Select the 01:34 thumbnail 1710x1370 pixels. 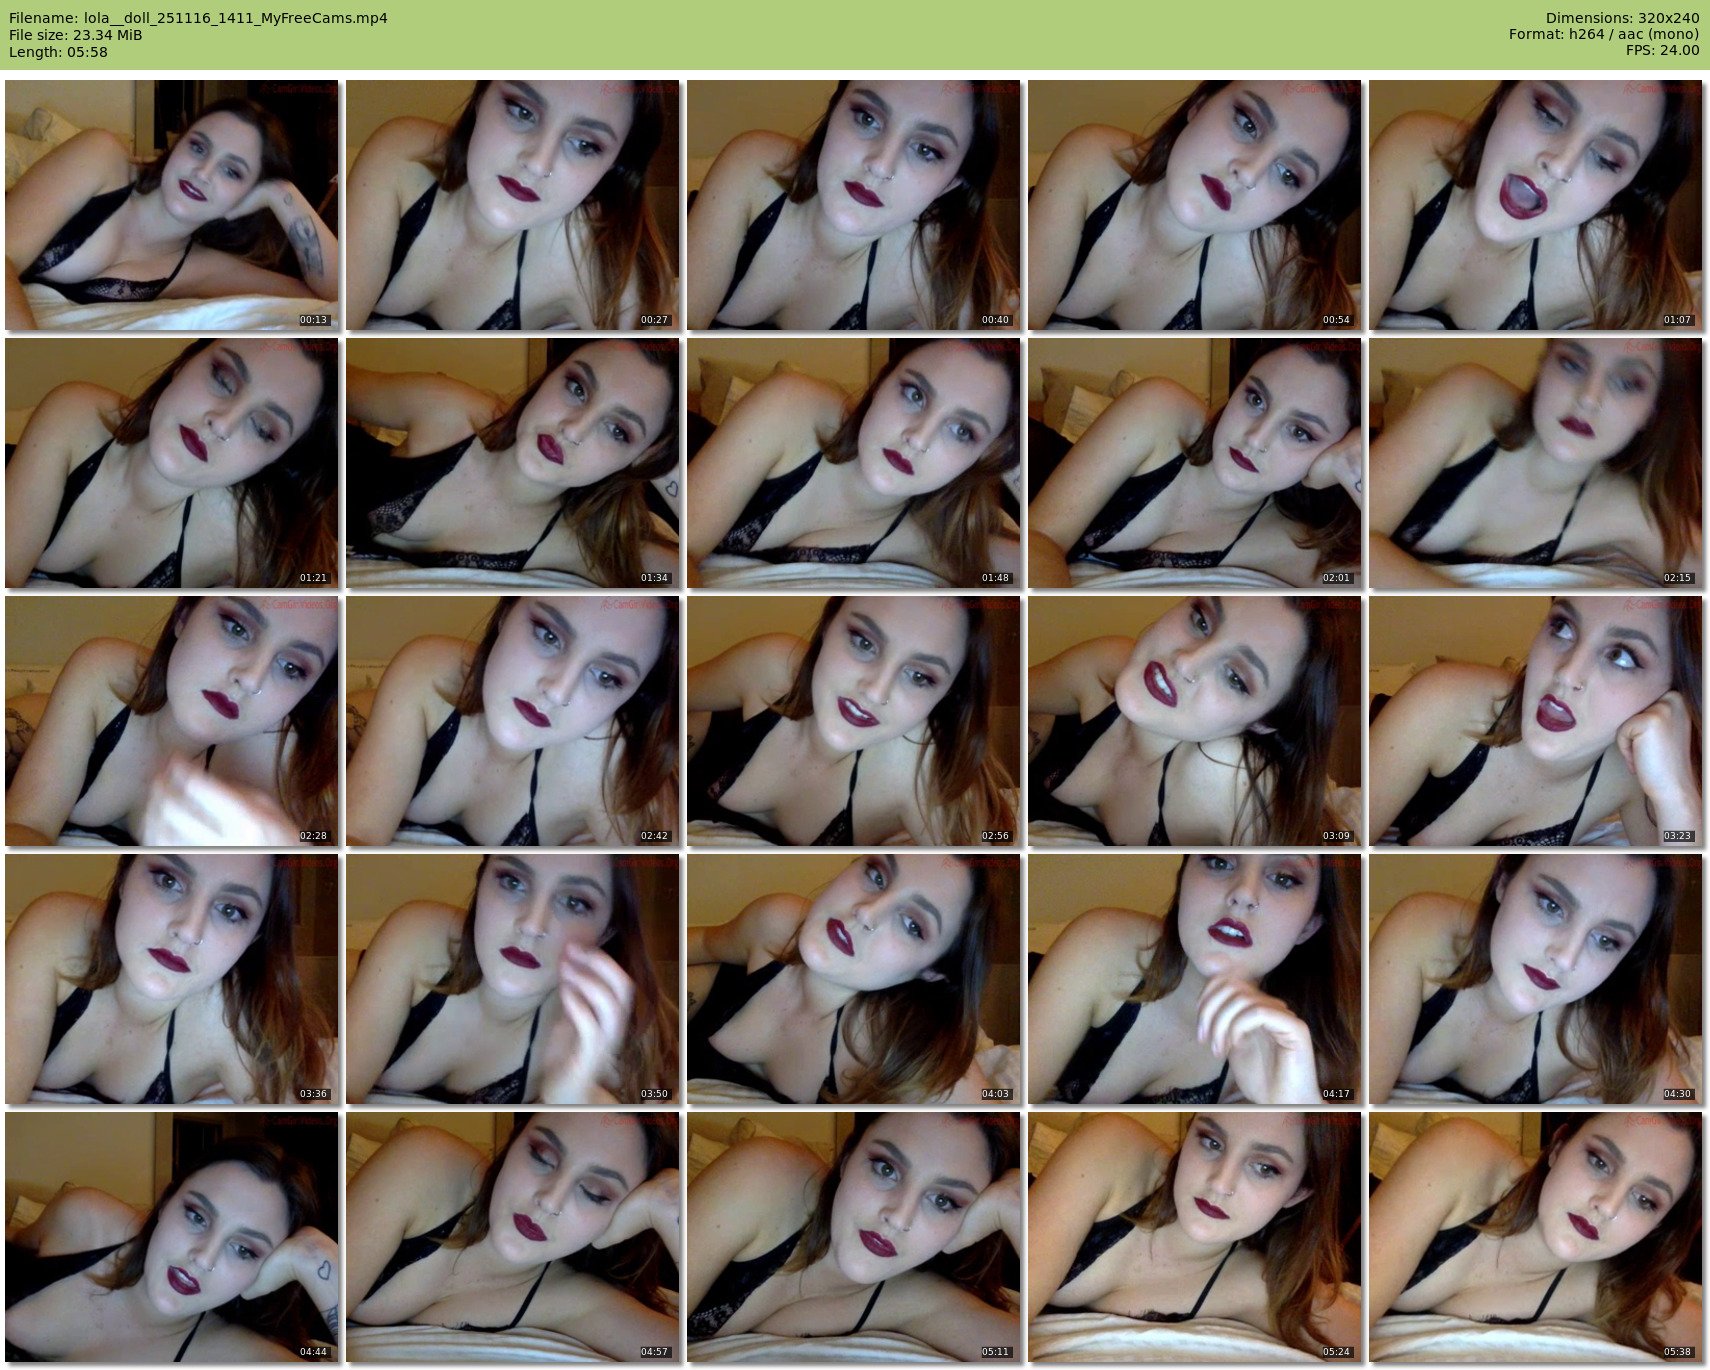(x=512, y=463)
